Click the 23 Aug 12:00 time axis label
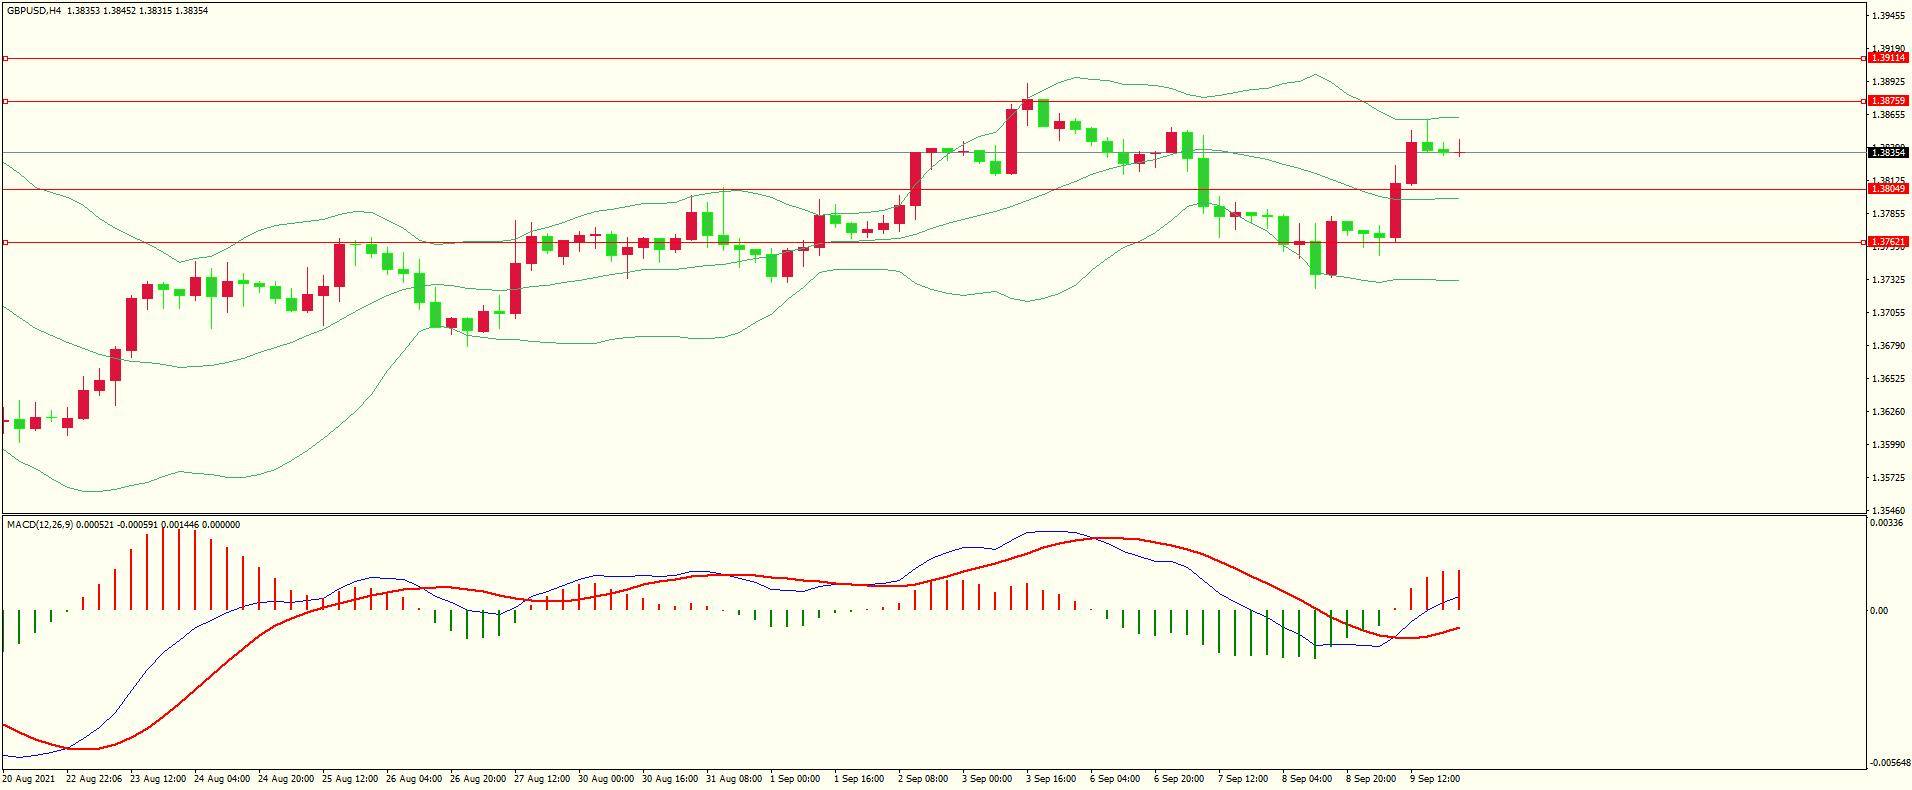 (x=158, y=779)
